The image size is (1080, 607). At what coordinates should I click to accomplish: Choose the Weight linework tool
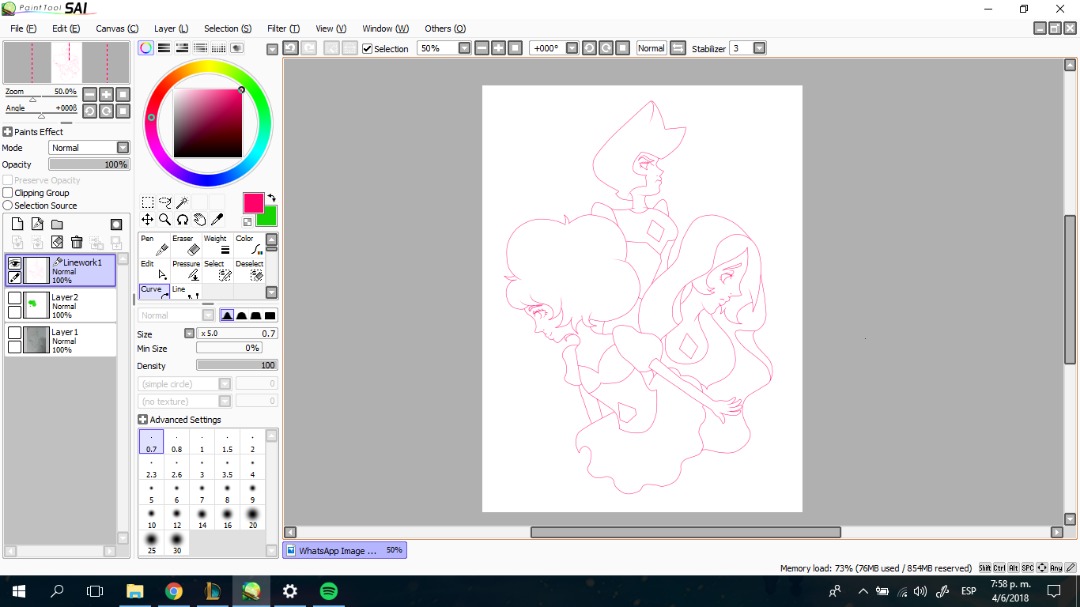pos(218,245)
